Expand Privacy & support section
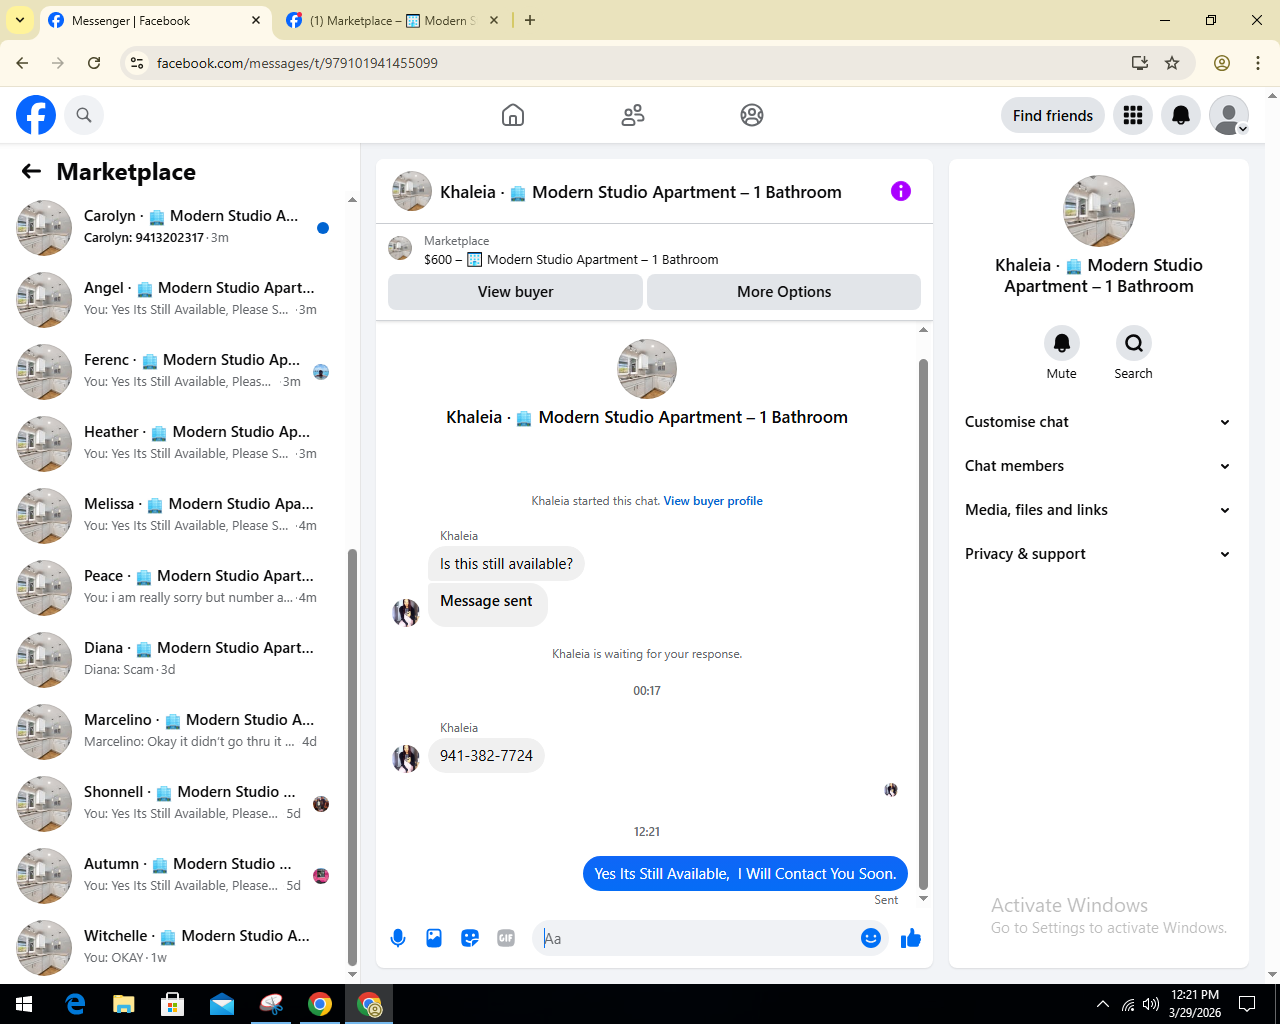The height and width of the screenshot is (1024, 1280). 1098,554
